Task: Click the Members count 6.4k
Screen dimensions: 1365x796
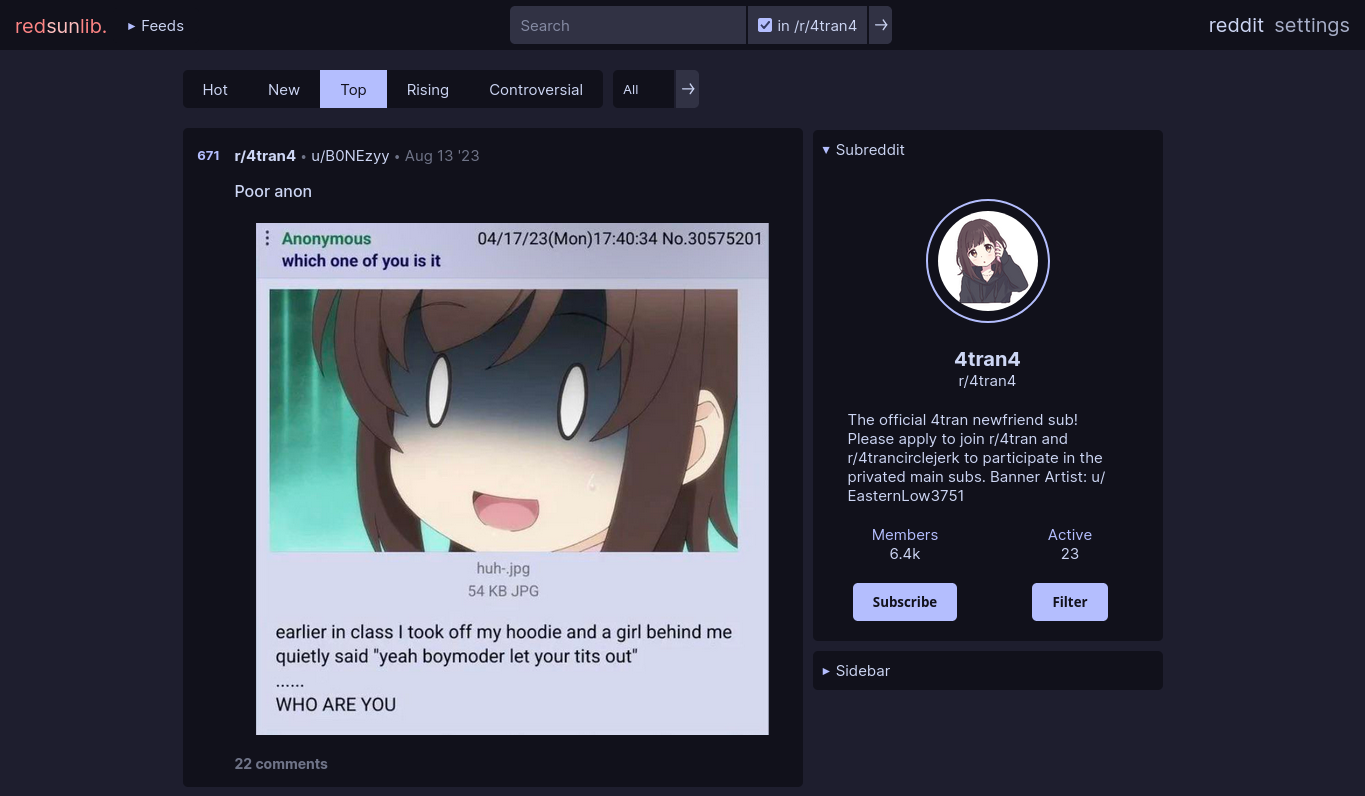Action: pyautogui.click(x=905, y=554)
